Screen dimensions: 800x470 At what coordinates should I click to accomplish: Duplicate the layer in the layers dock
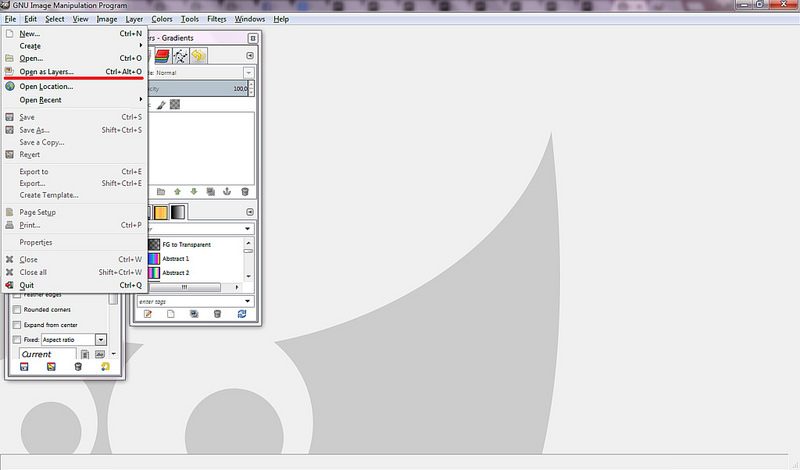coord(210,192)
